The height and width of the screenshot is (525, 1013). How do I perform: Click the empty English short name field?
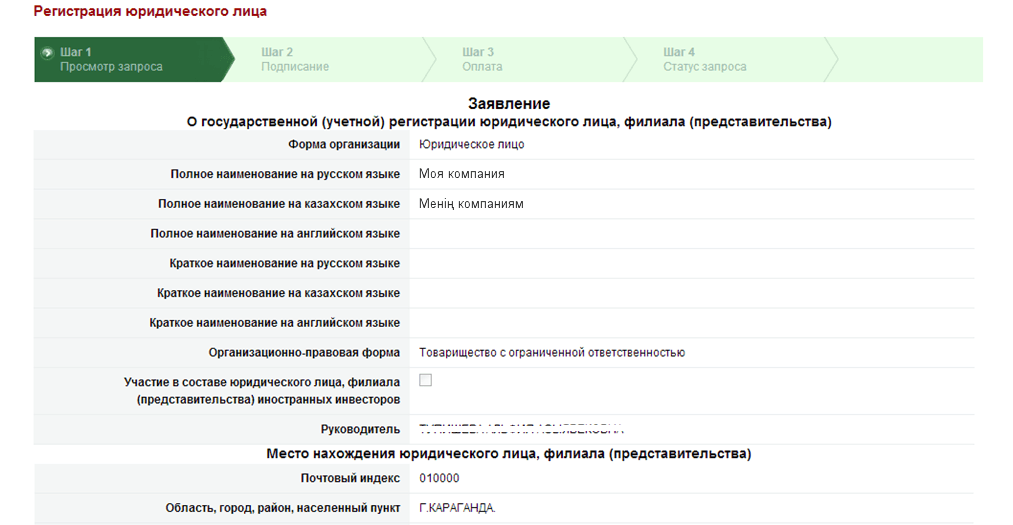(x=691, y=323)
